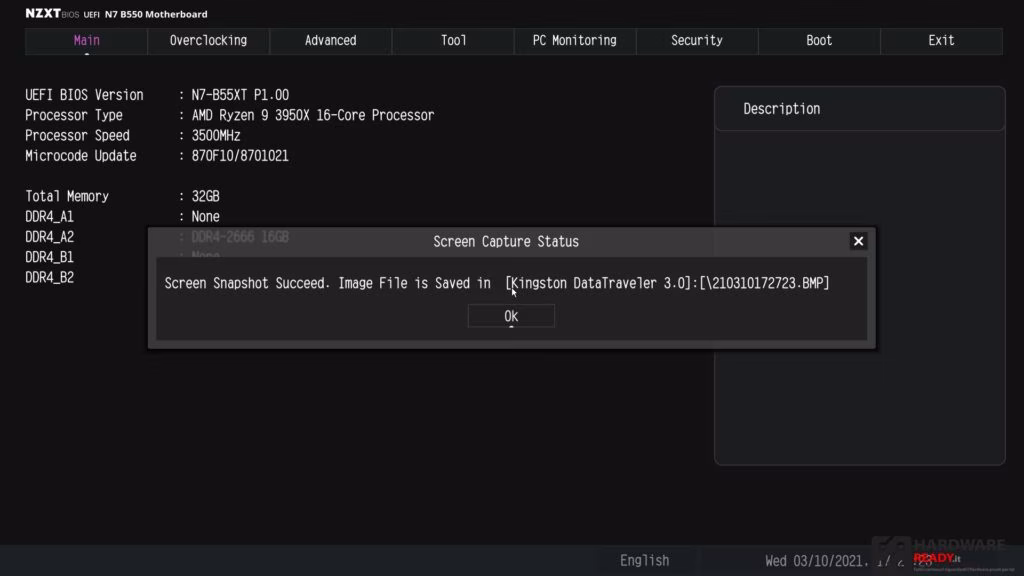Change the English language setting
The width and height of the screenshot is (1024, 576).
click(645, 560)
